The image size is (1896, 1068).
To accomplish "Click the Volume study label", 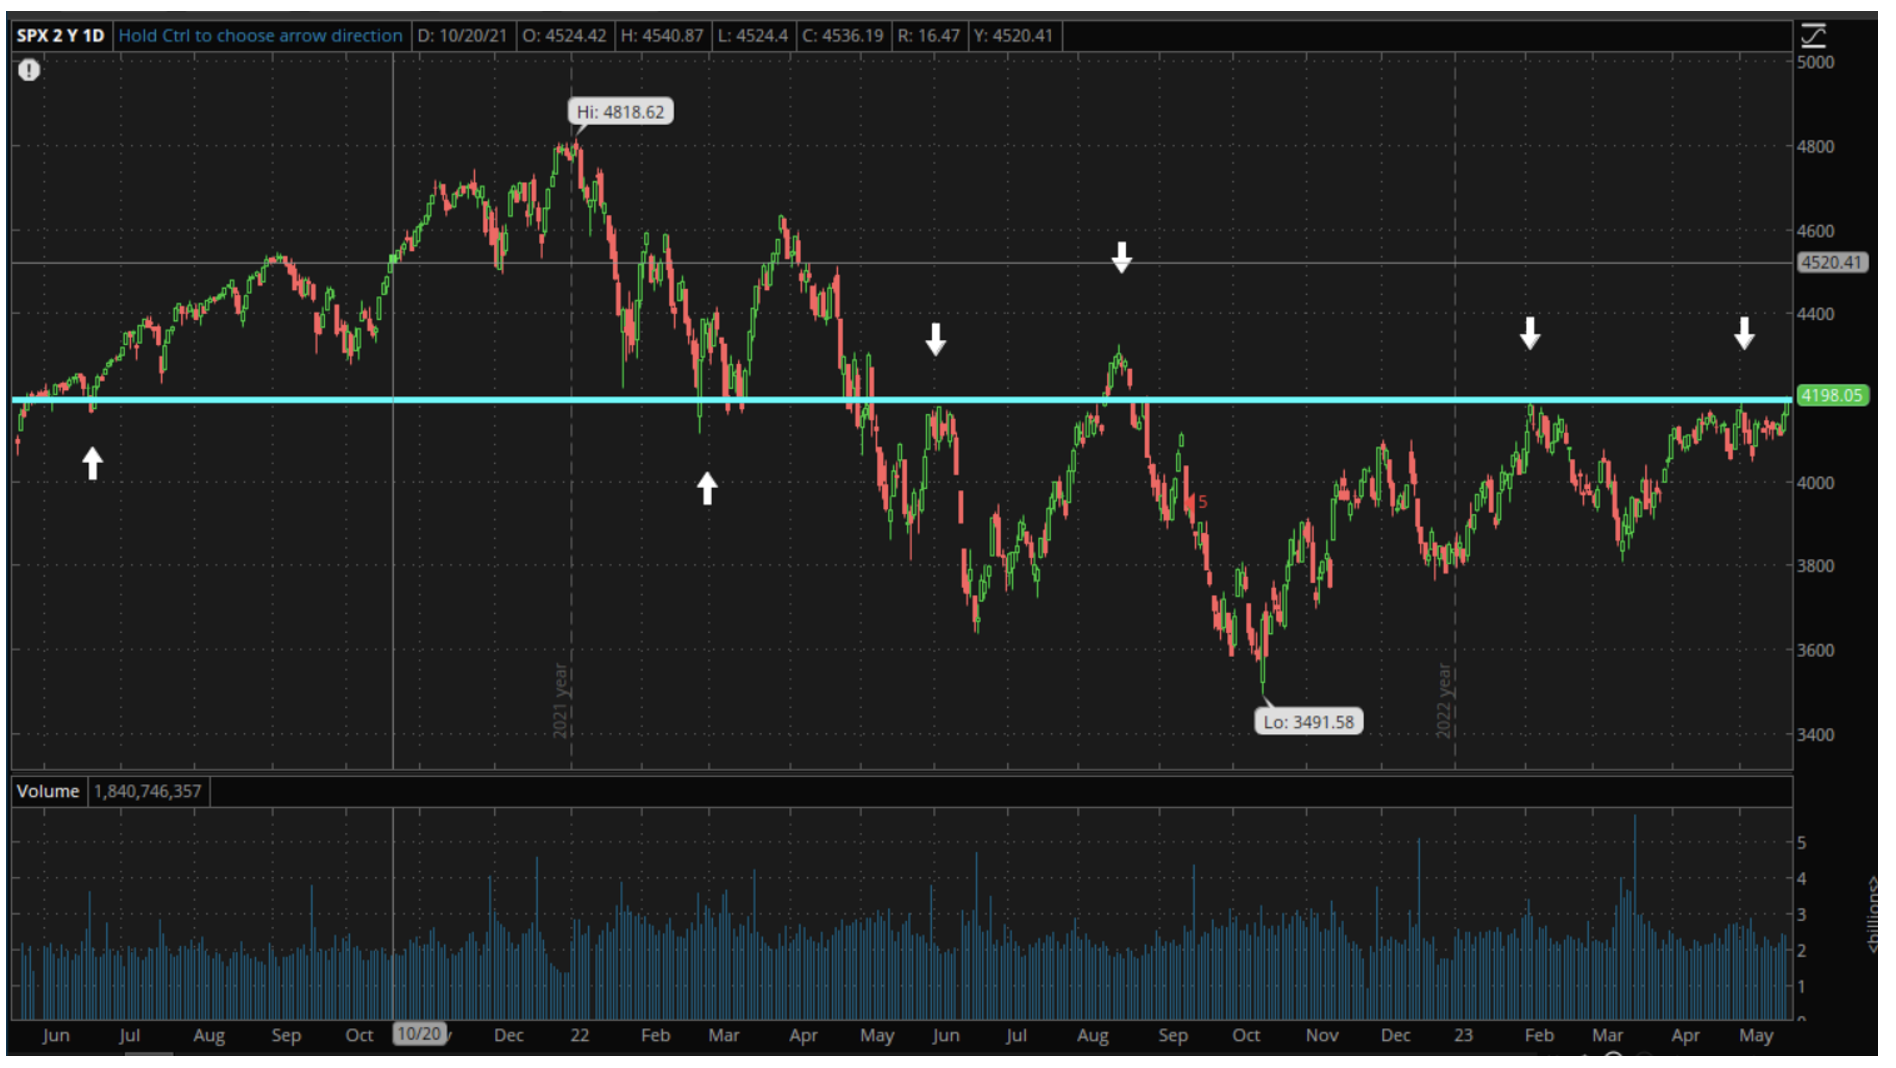I will [48, 791].
